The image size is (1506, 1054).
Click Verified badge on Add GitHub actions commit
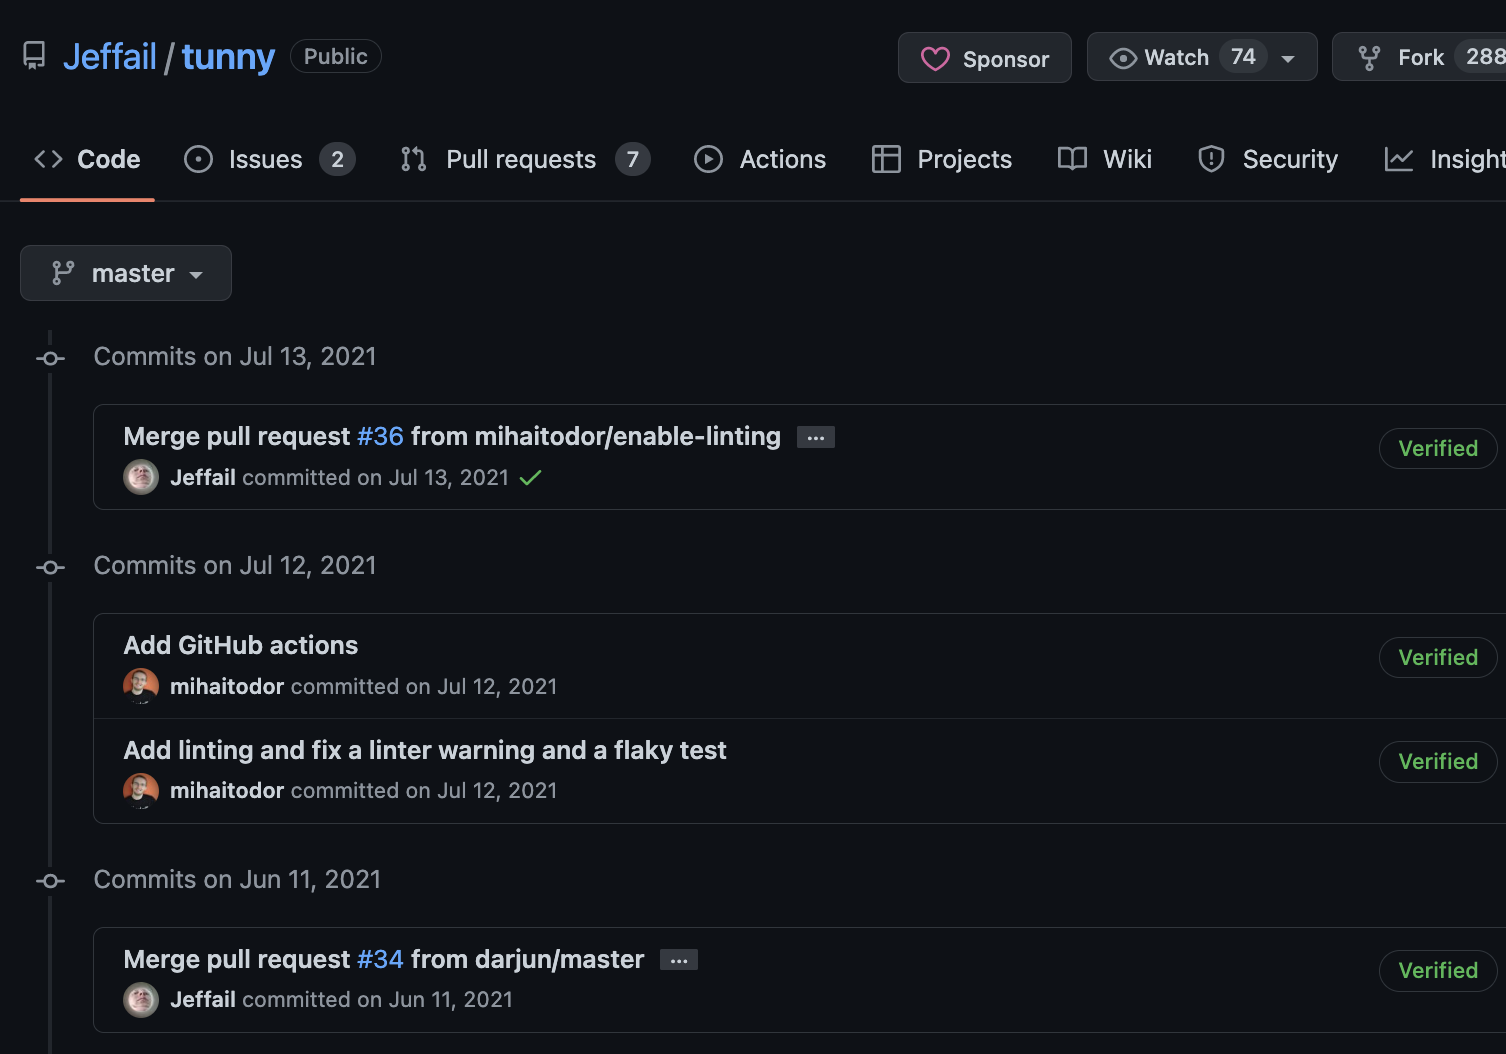pyautogui.click(x=1438, y=657)
